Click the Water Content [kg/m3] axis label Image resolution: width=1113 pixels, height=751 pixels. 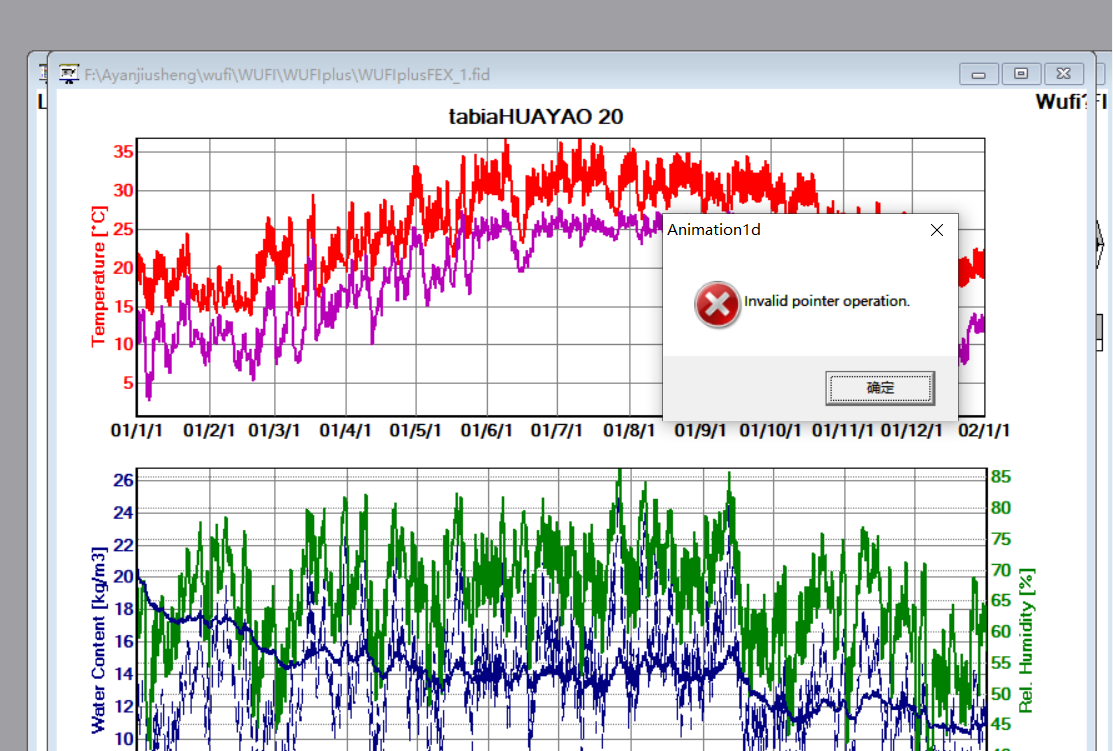tap(98, 639)
